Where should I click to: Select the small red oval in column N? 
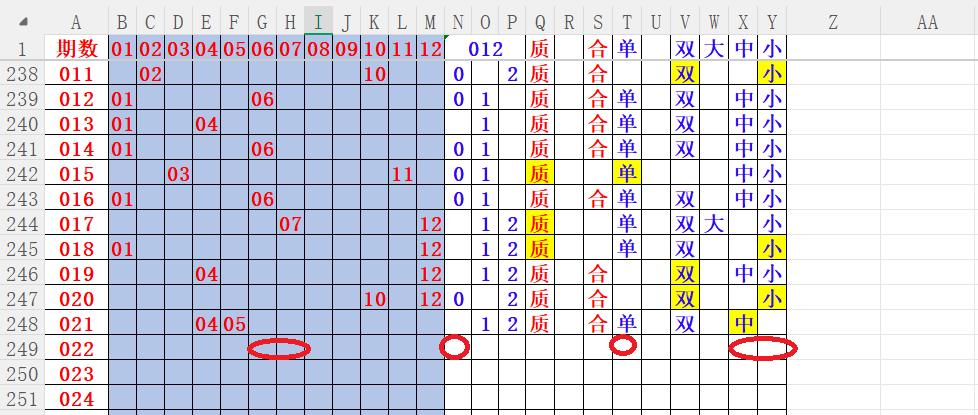point(454,347)
